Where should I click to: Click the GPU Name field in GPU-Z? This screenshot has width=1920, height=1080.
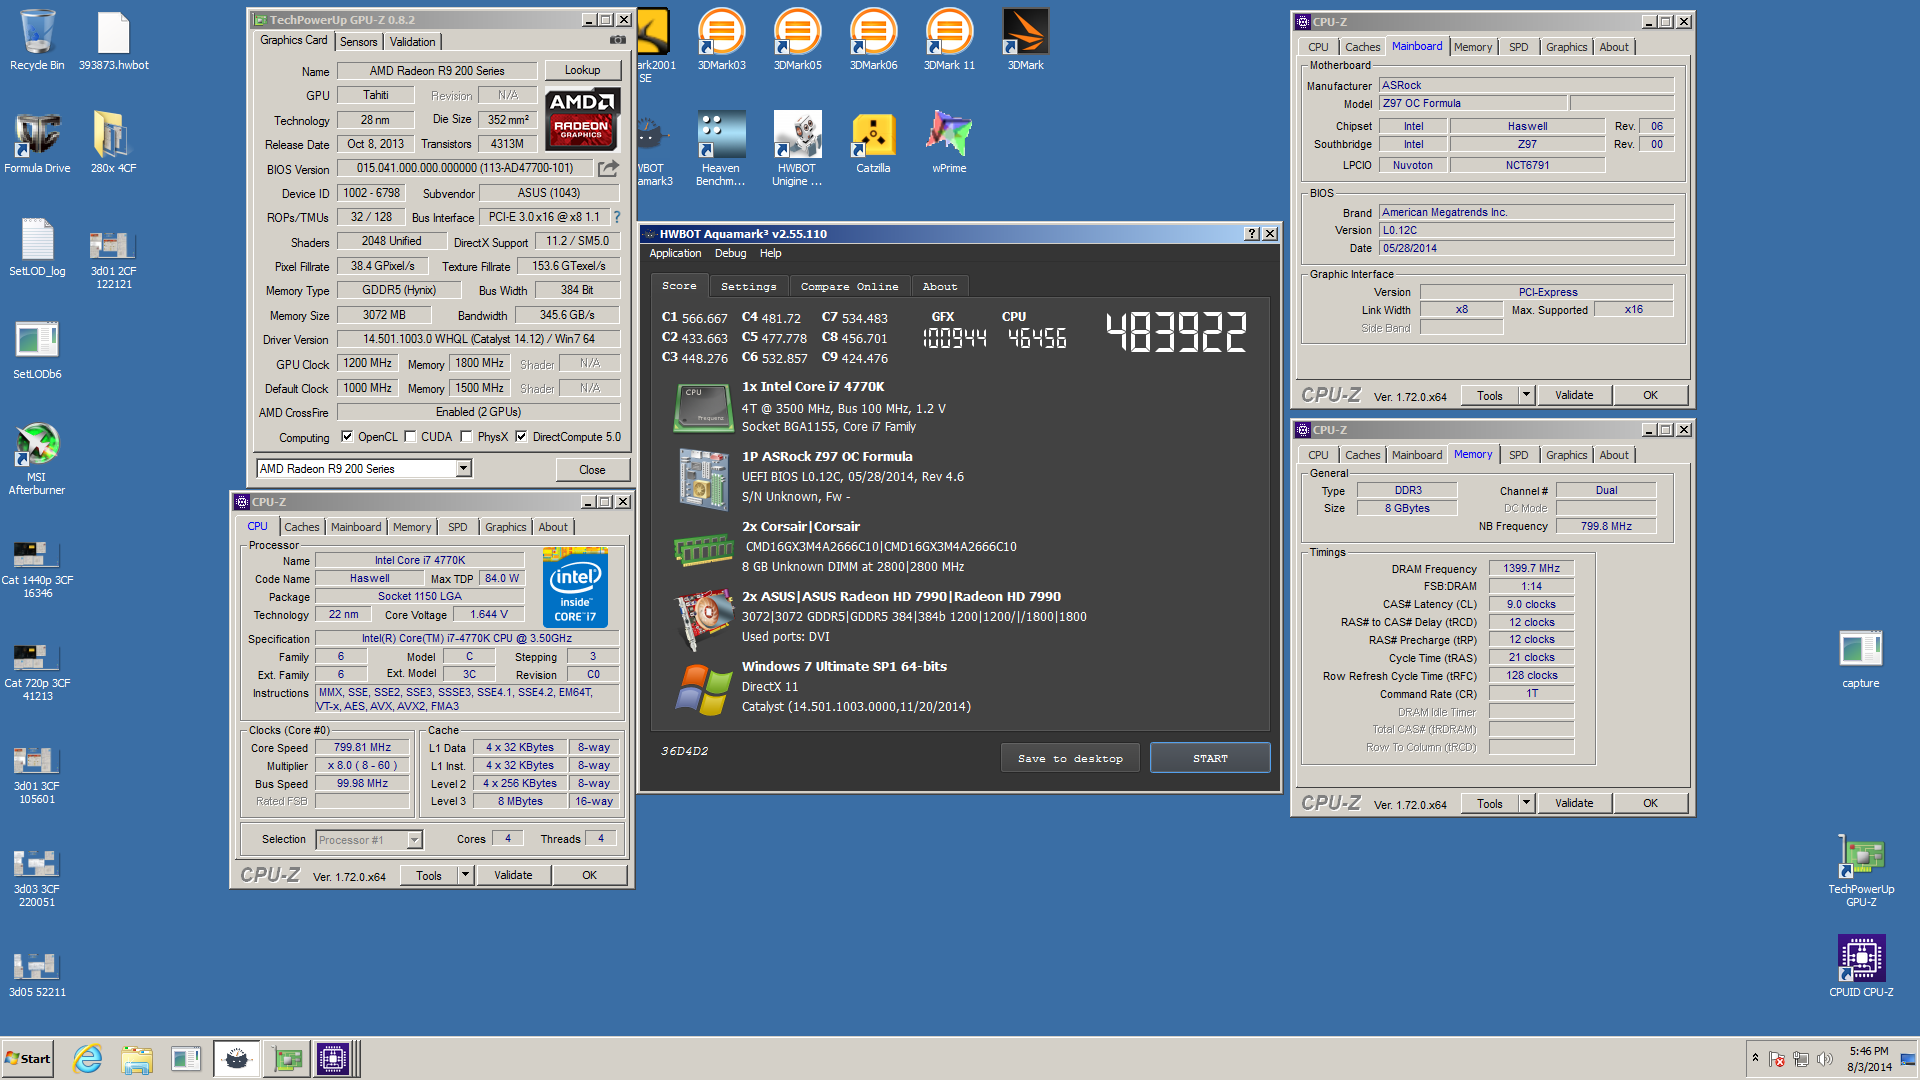(x=437, y=71)
